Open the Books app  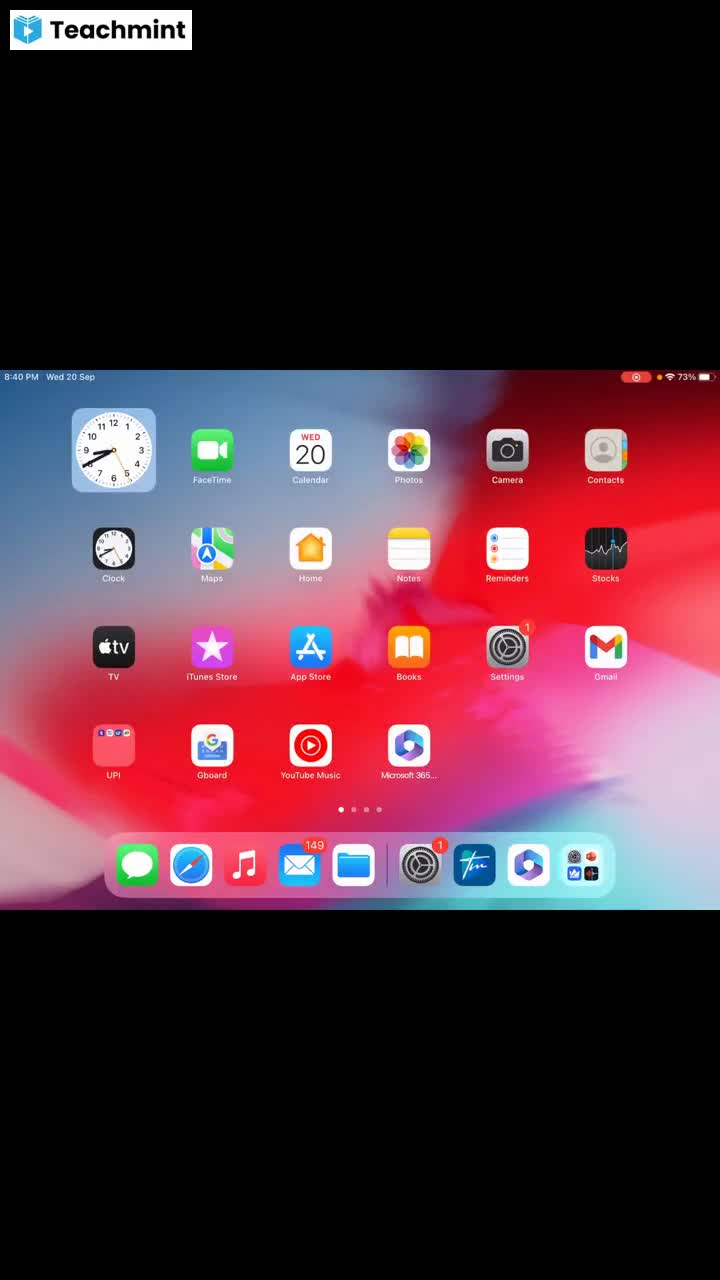pos(409,647)
